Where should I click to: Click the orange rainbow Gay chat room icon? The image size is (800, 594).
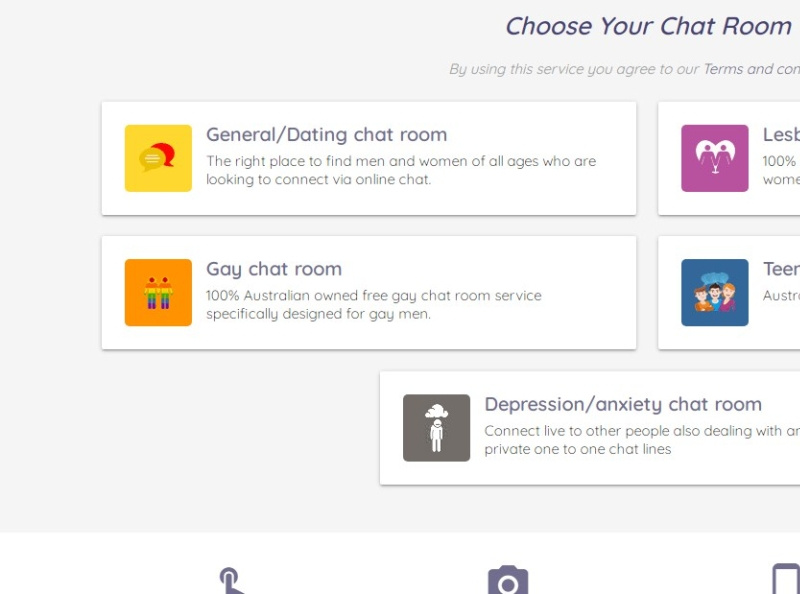pyautogui.click(x=158, y=292)
